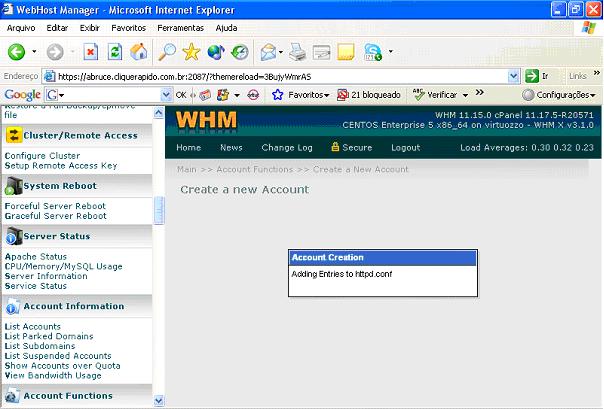
Task: Open Configure Cluster link
Action: pyautogui.click(x=42, y=156)
